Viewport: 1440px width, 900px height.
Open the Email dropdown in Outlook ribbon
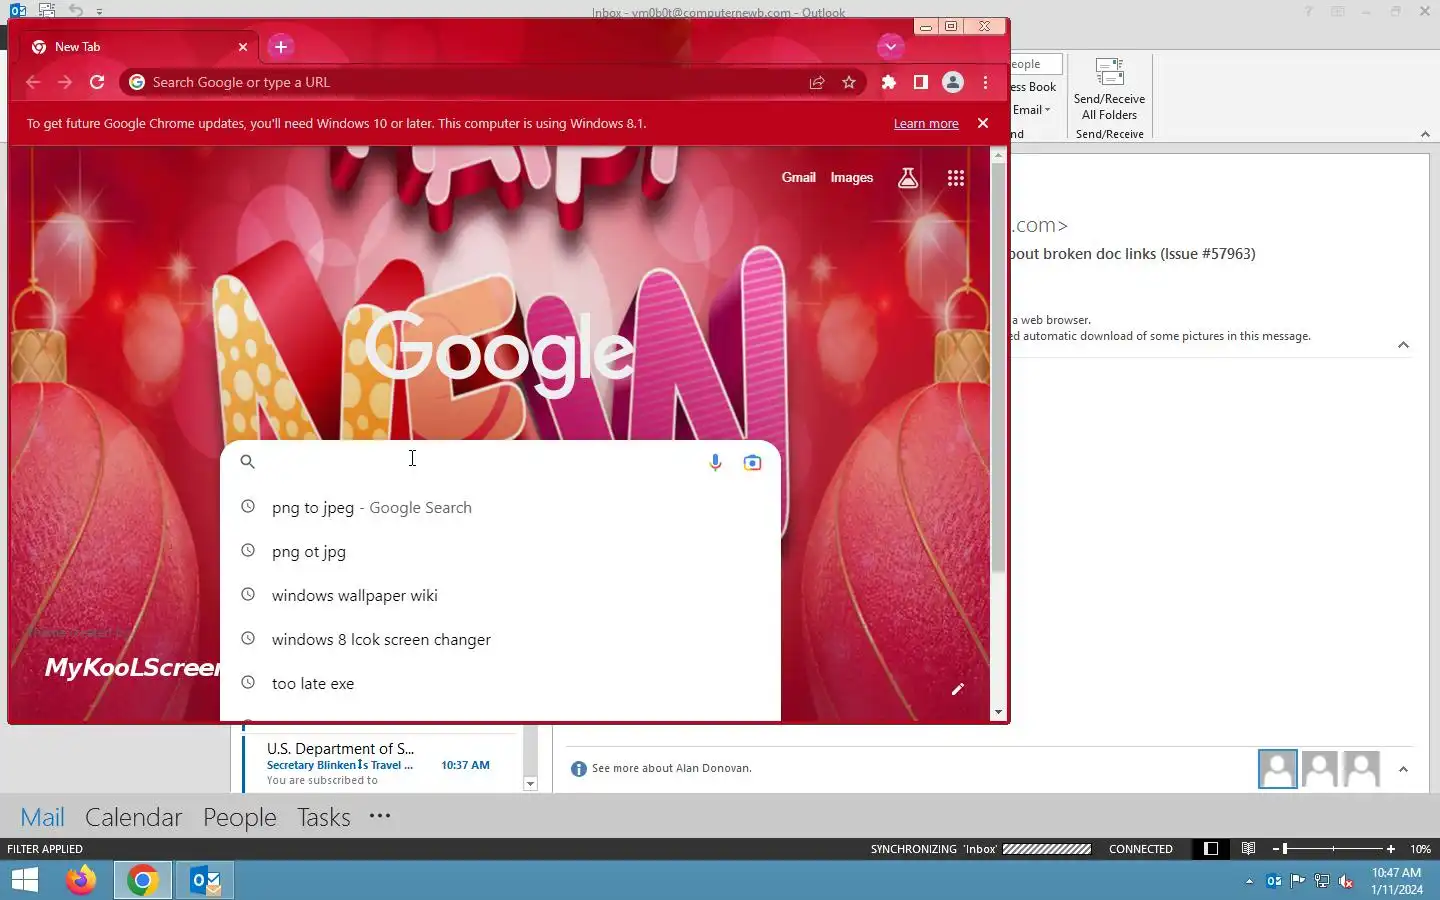pos(1032,110)
